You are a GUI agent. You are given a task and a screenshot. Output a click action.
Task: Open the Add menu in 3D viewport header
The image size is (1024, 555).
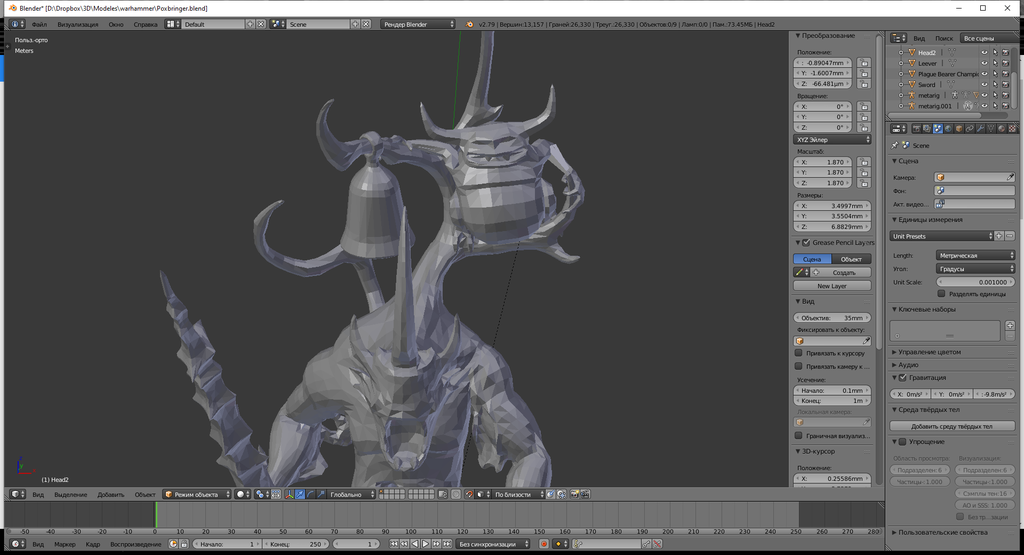click(111, 494)
